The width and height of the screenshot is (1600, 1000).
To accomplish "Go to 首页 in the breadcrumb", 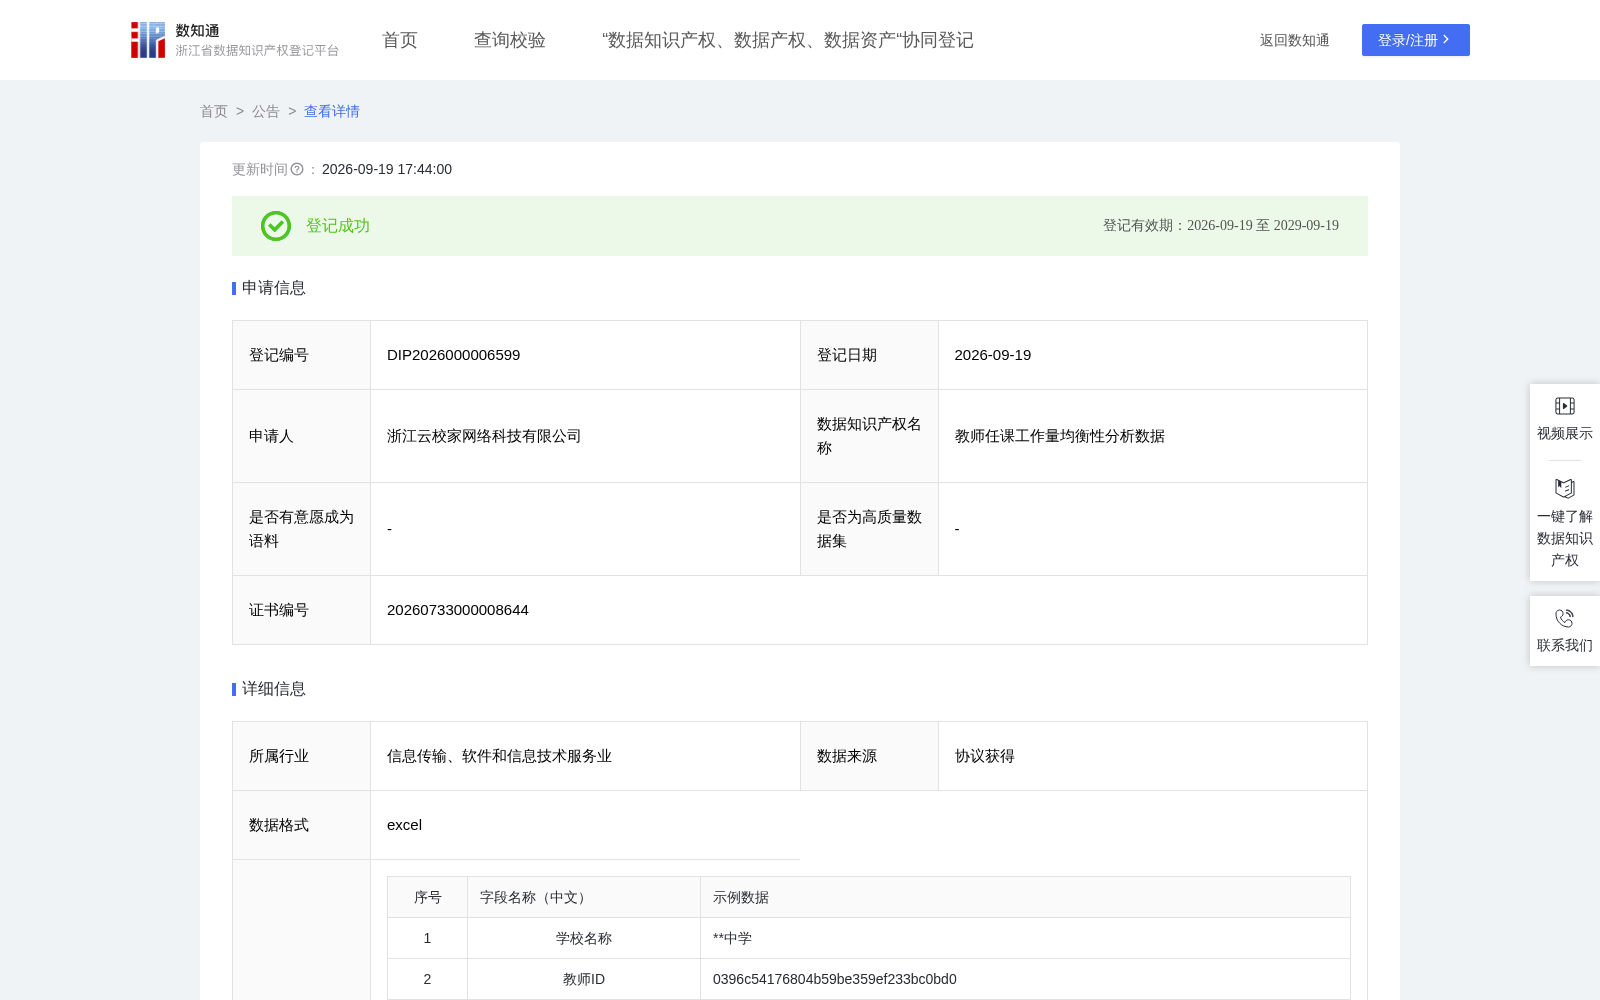I will coord(214,111).
